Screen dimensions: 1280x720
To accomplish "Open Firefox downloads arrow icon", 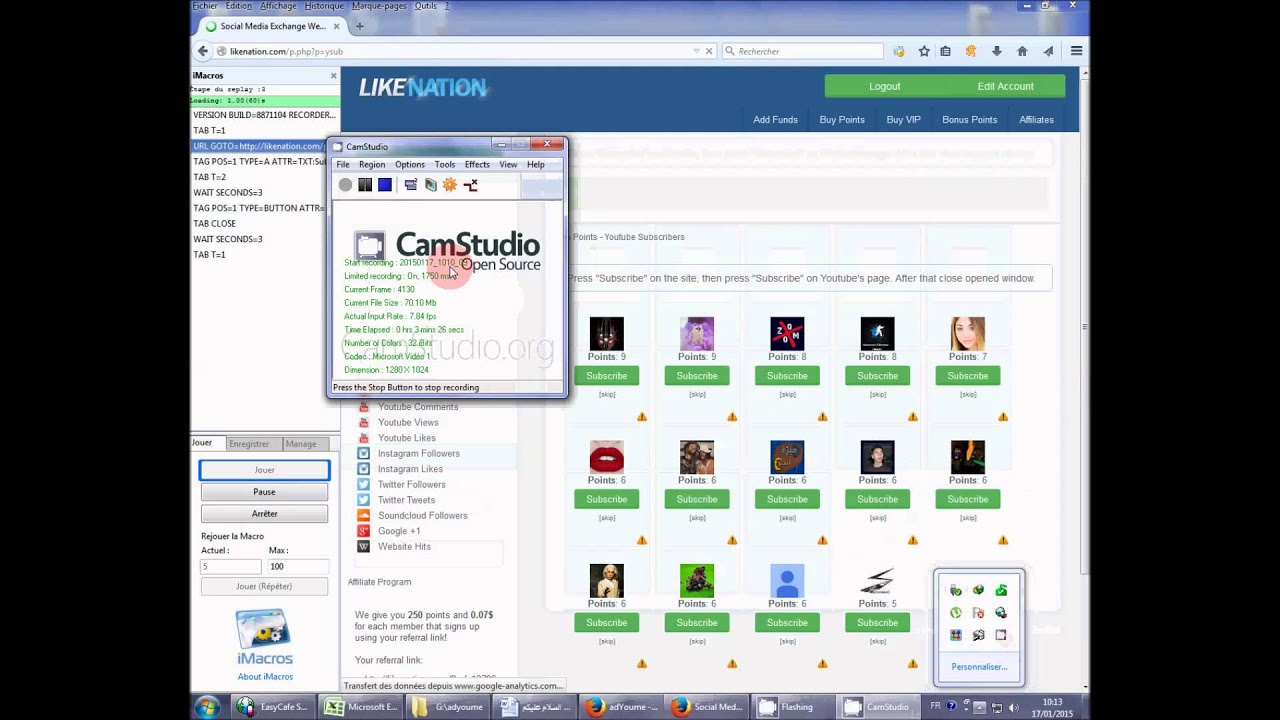I will (997, 51).
